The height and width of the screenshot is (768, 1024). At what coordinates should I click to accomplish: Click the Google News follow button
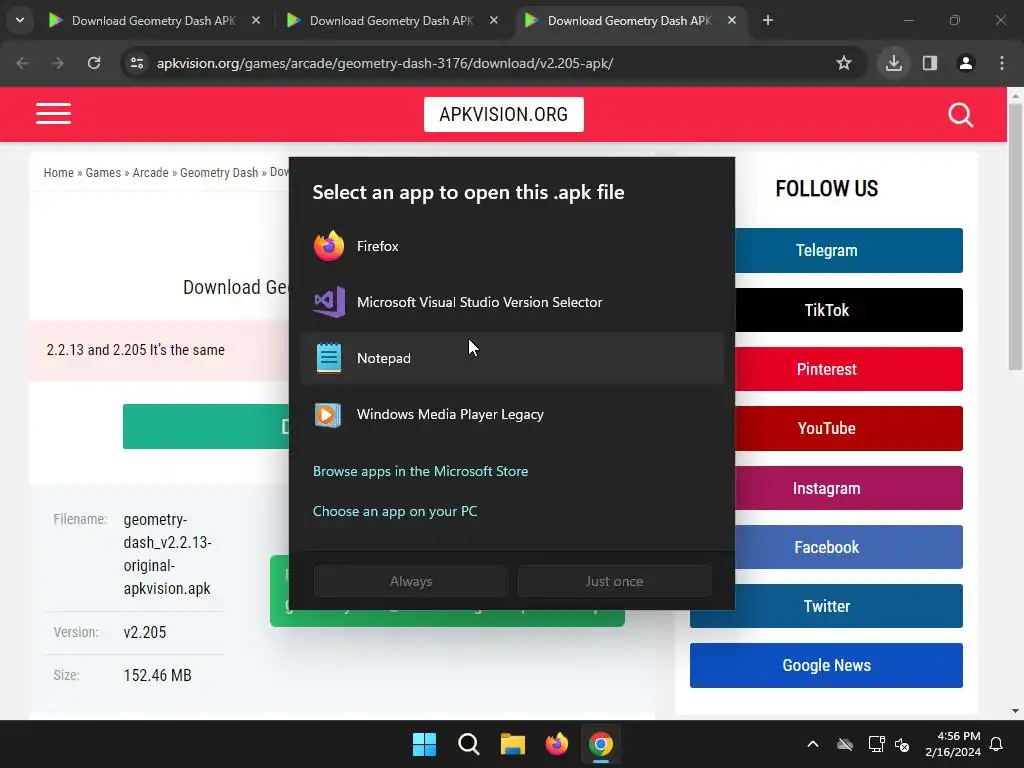point(826,665)
